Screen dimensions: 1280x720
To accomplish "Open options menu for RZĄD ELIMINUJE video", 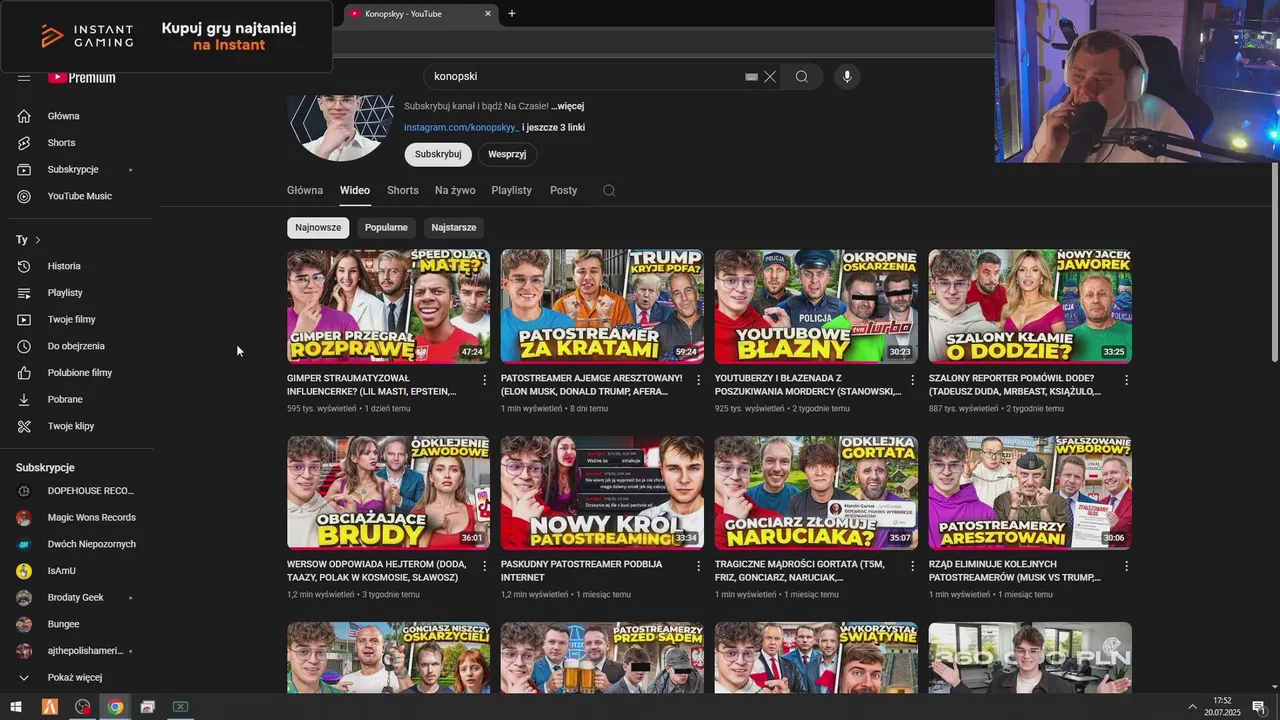I will [x=1126, y=566].
